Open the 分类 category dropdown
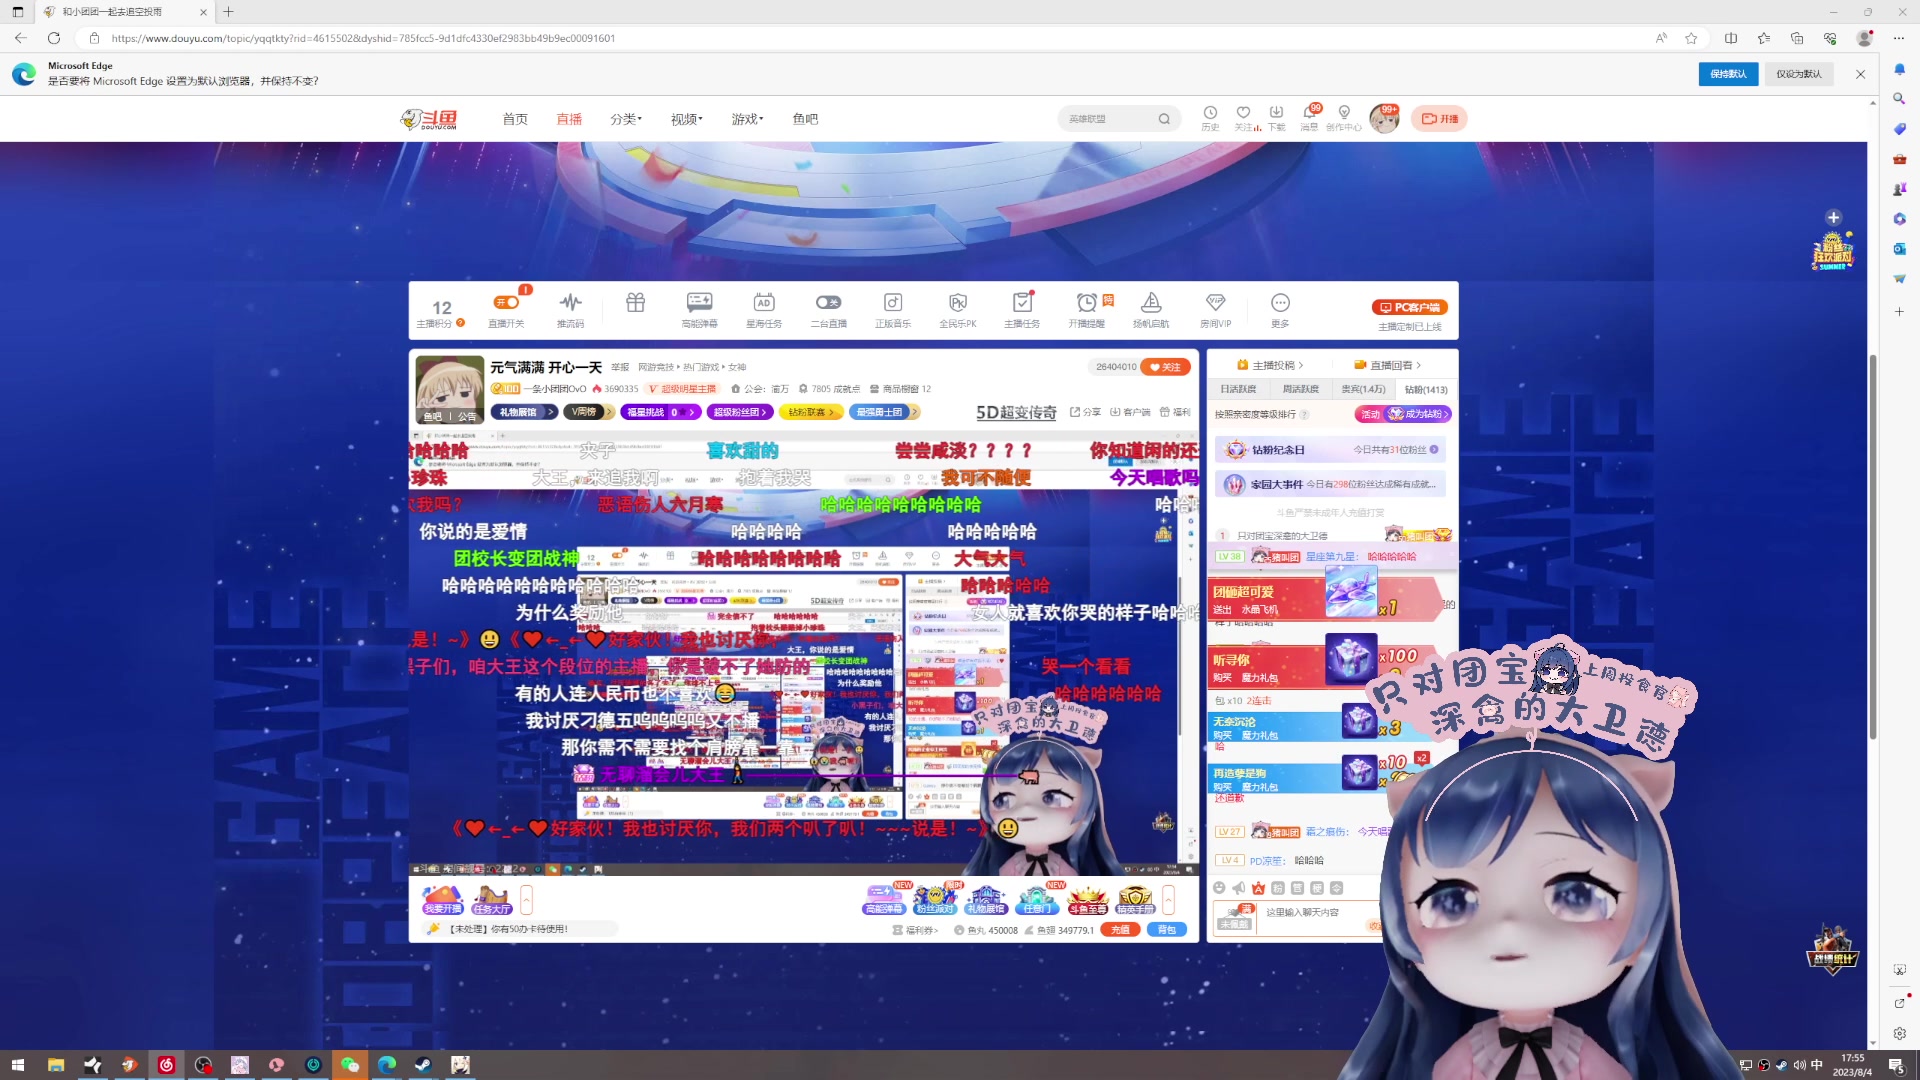 (625, 118)
